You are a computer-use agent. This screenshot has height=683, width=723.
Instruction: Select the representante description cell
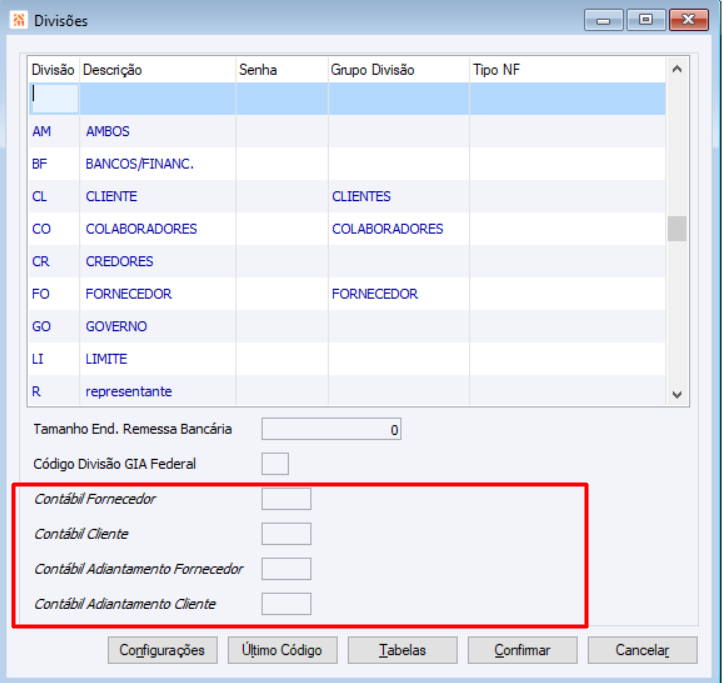point(157,391)
